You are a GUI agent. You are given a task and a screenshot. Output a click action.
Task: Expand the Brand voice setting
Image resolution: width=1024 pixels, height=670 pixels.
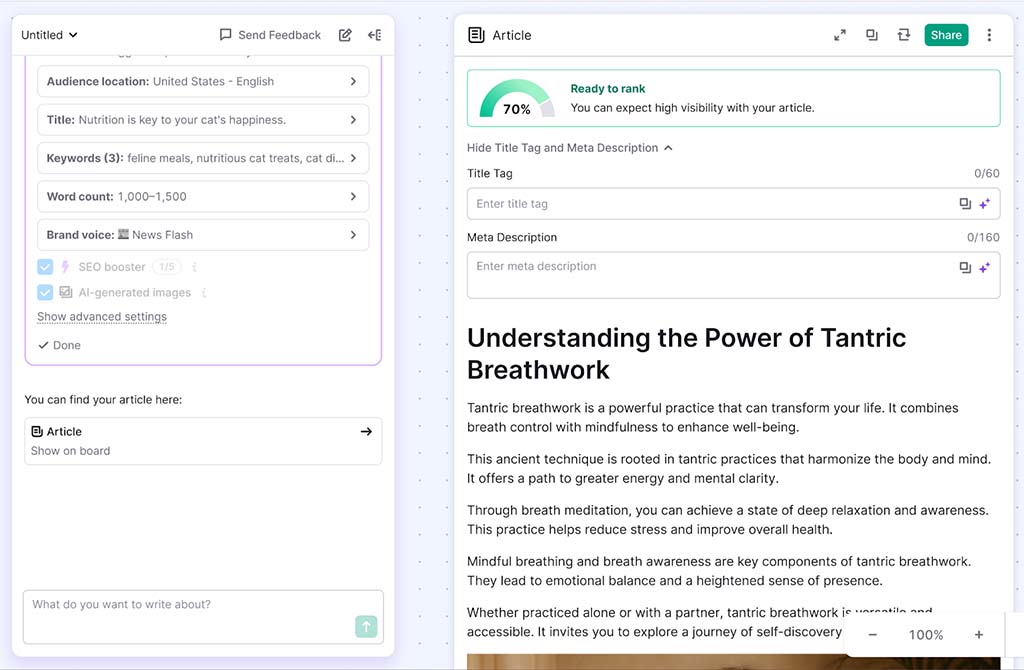[x=203, y=235]
